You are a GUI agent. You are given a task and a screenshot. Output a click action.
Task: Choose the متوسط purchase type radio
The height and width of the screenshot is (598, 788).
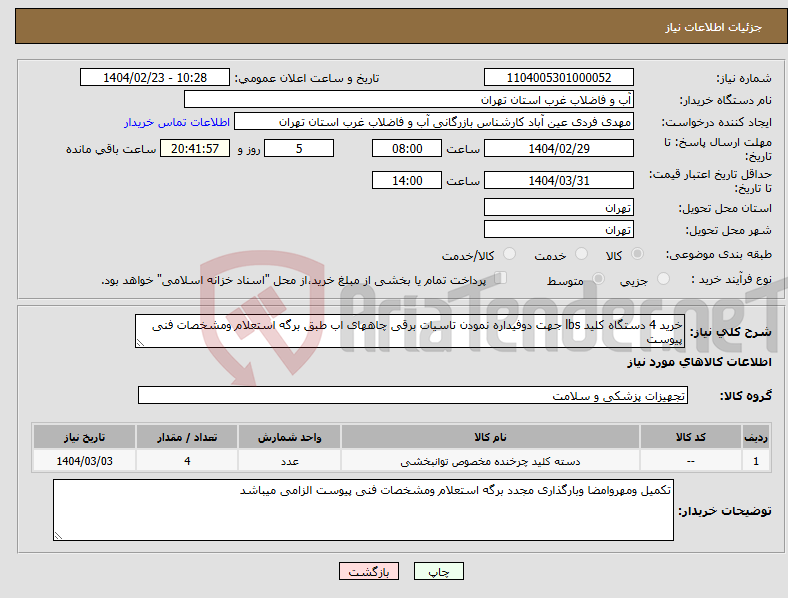598,278
